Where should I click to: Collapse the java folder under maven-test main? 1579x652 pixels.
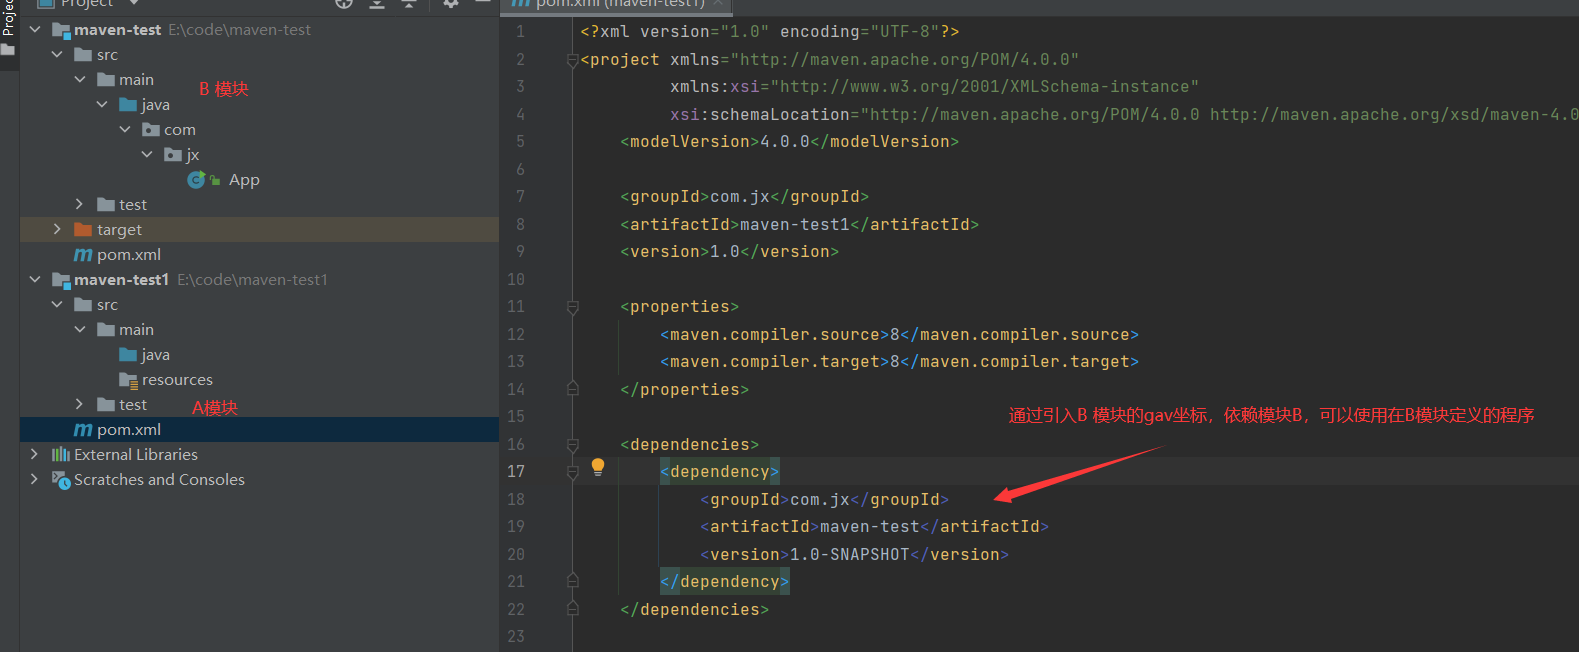pyautogui.click(x=102, y=105)
